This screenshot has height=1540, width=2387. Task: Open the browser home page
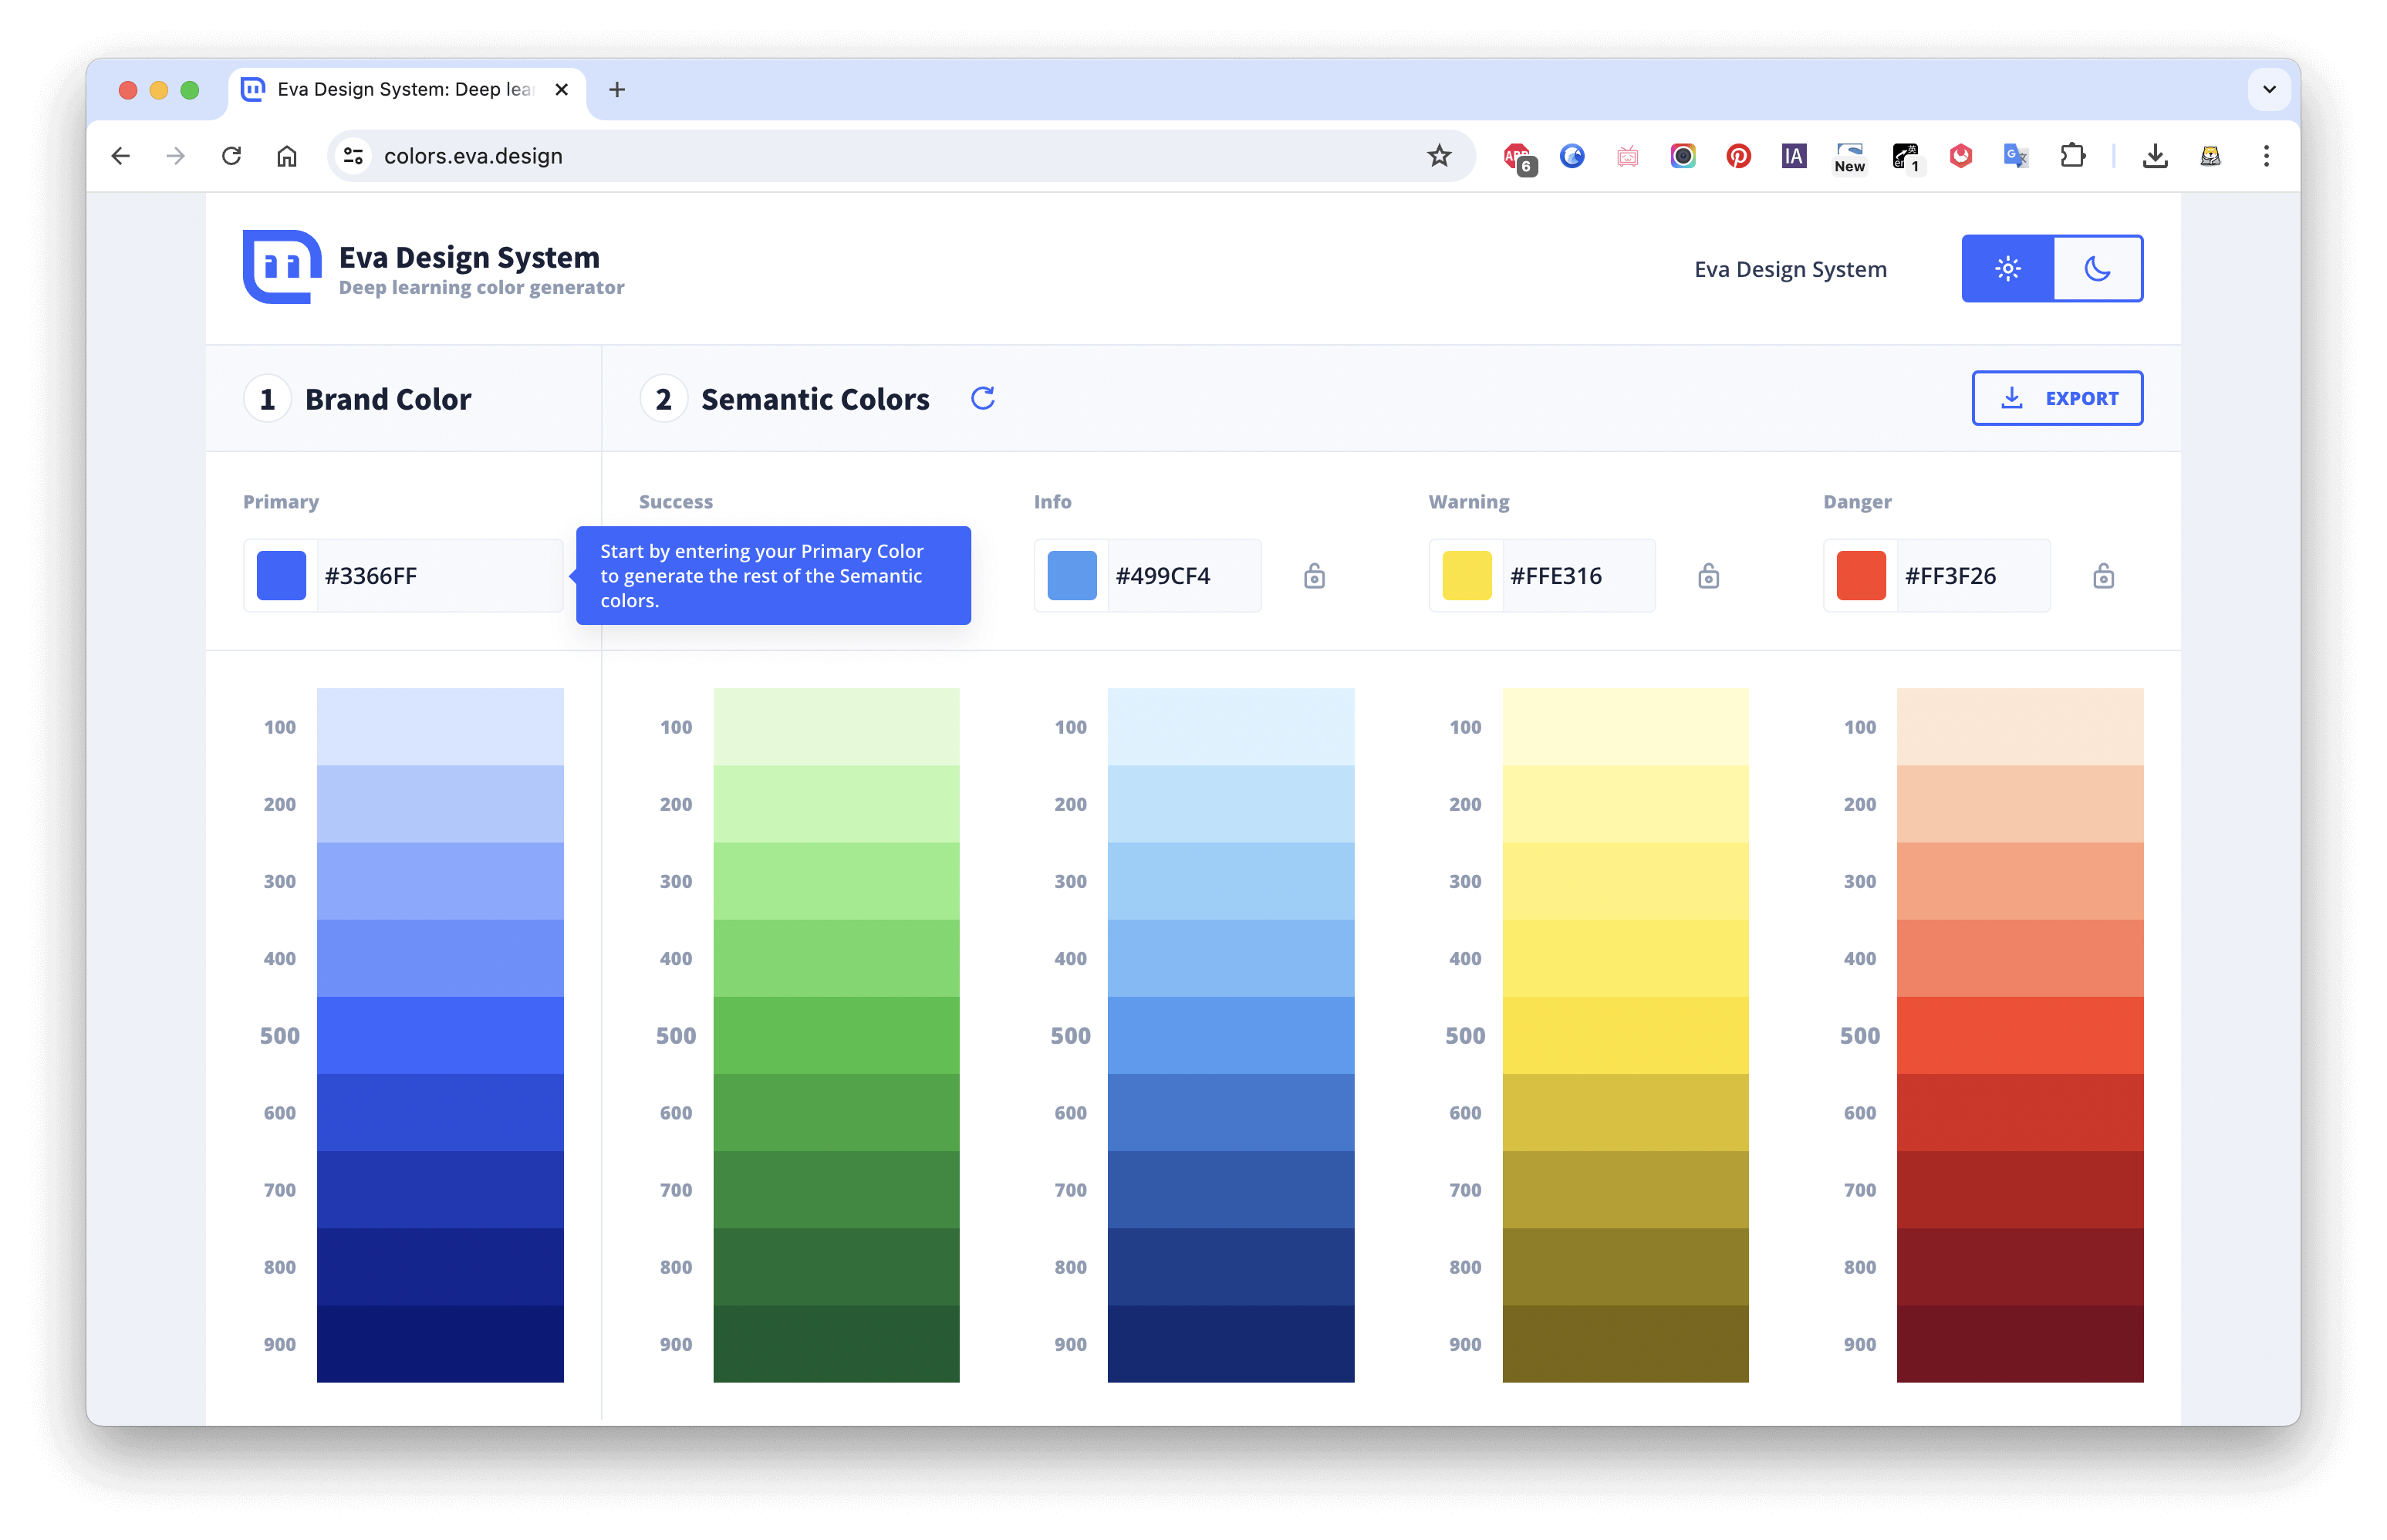(x=287, y=156)
